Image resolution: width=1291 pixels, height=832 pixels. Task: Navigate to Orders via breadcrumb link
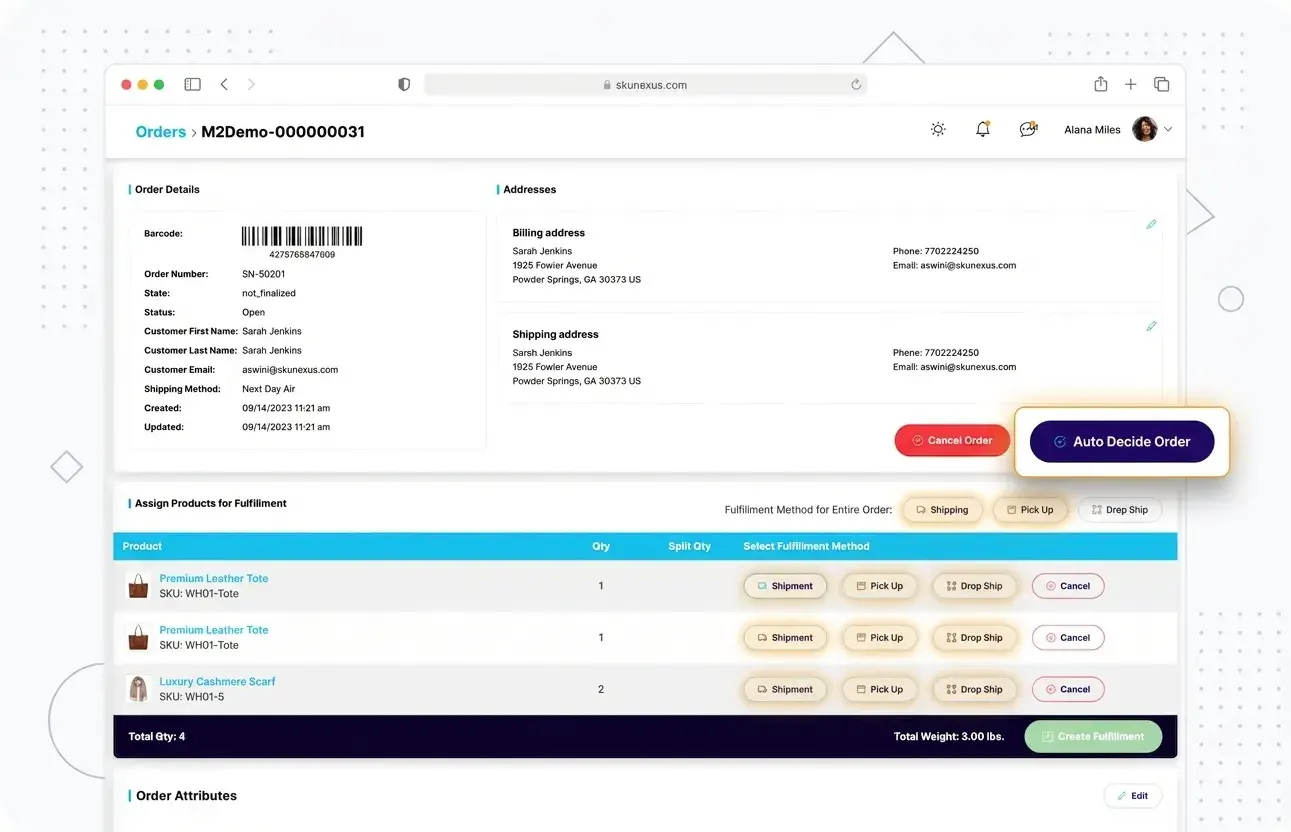click(x=160, y=131)
